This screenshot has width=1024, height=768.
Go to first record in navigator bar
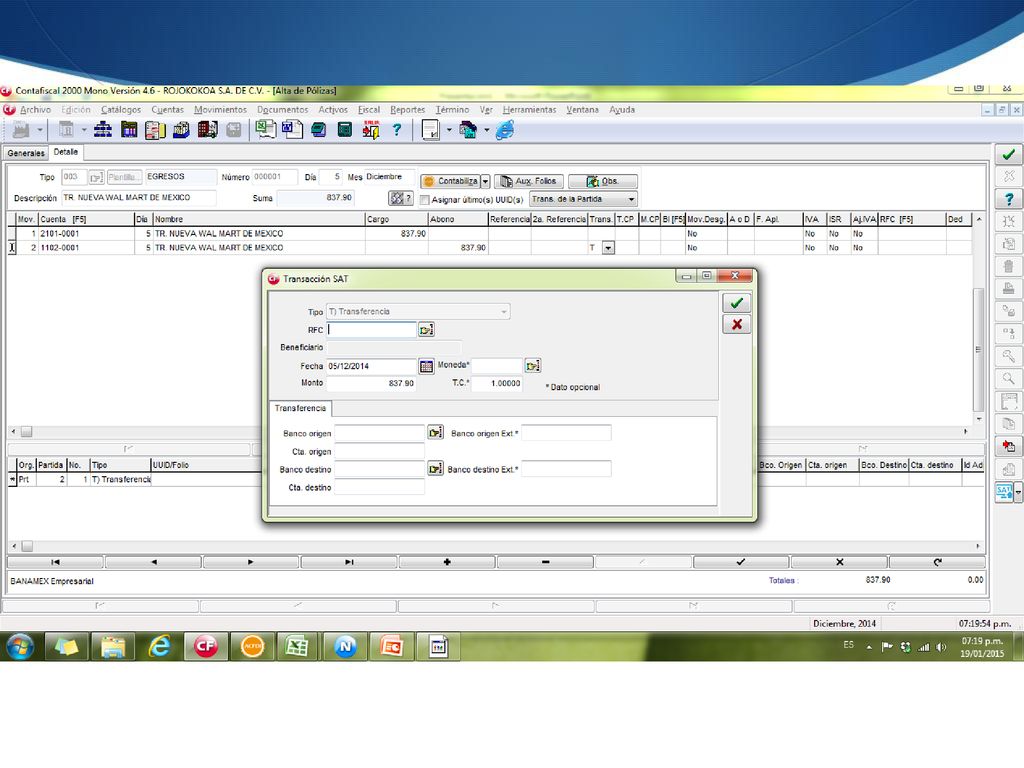click(x=56, y=562)
